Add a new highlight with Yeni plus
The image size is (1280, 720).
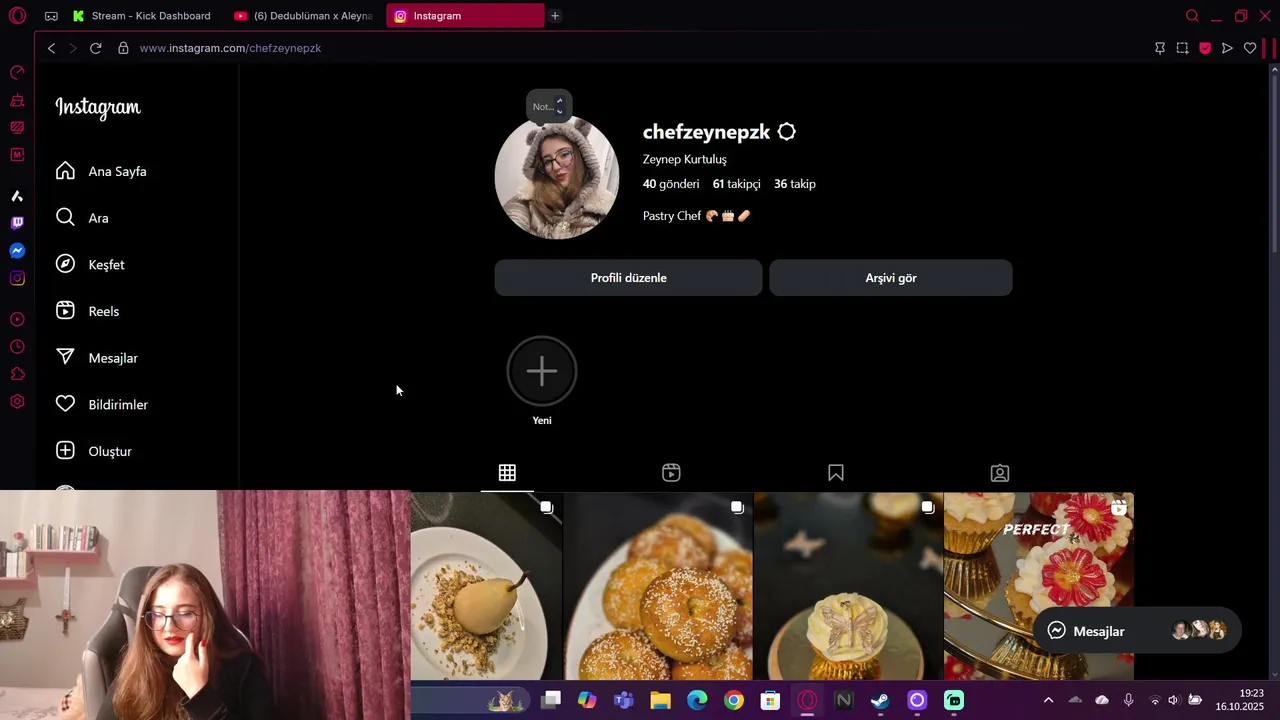click(x=542, y=372)
